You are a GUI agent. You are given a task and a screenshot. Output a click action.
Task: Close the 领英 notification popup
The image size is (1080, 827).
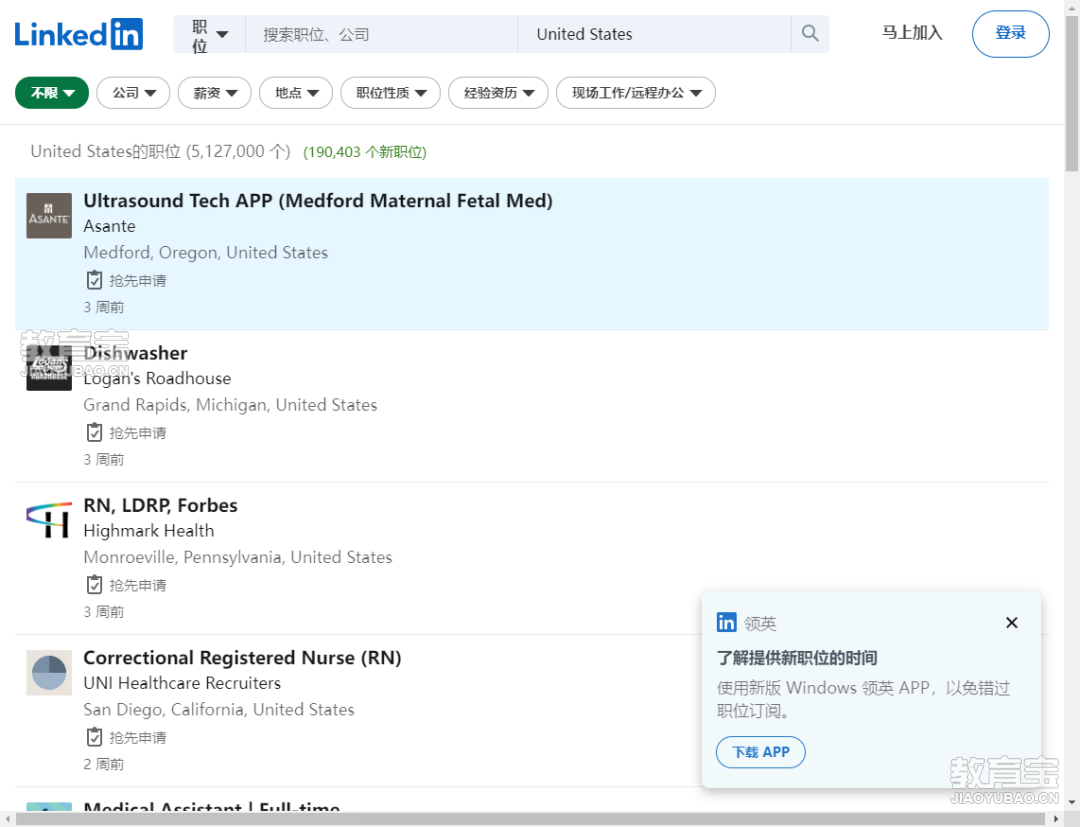[x=1011, y=622]
